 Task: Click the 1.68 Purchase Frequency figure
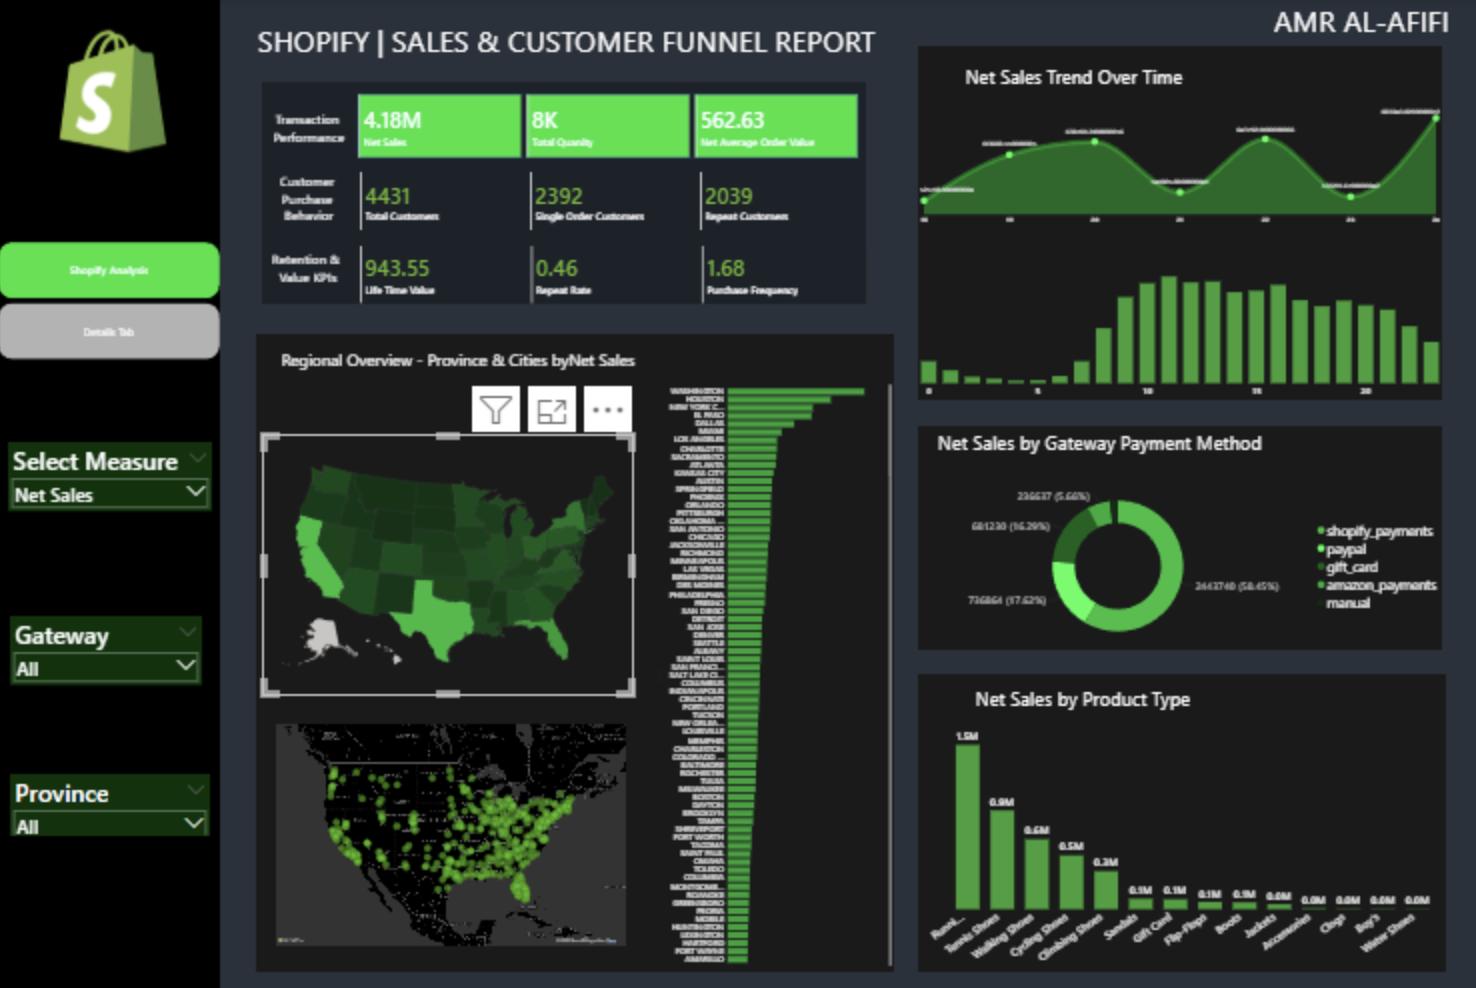pyautogui.click(x=726, y=268)
